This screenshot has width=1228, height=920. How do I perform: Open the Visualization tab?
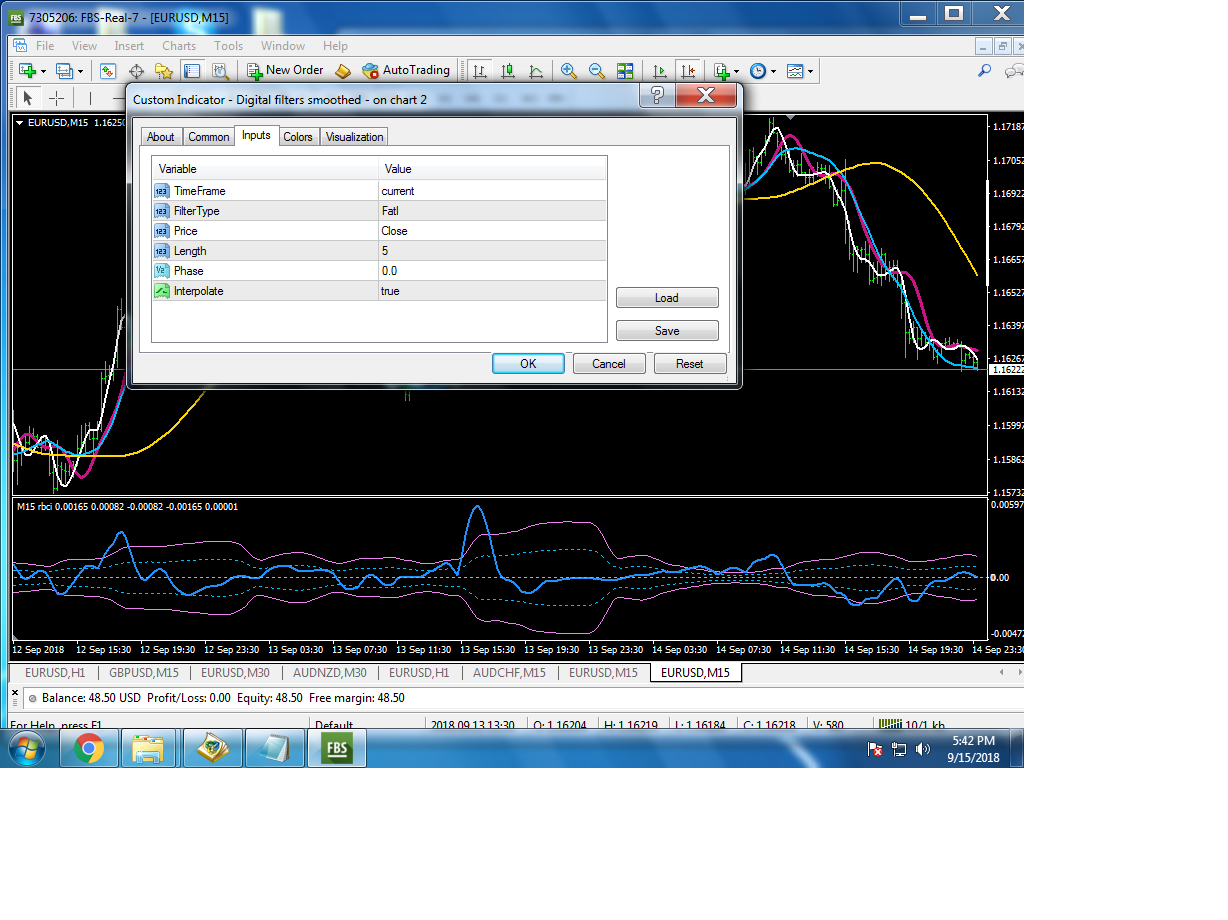tap(354, 137)
